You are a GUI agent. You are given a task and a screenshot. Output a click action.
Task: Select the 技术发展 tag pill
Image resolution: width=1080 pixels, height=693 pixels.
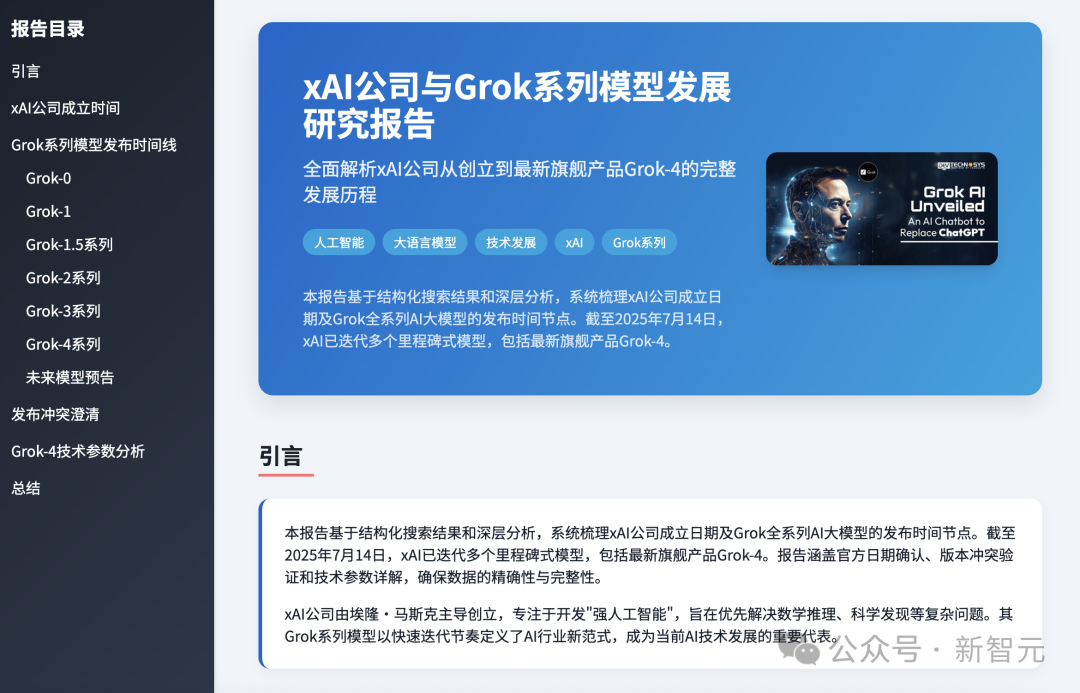510,242
